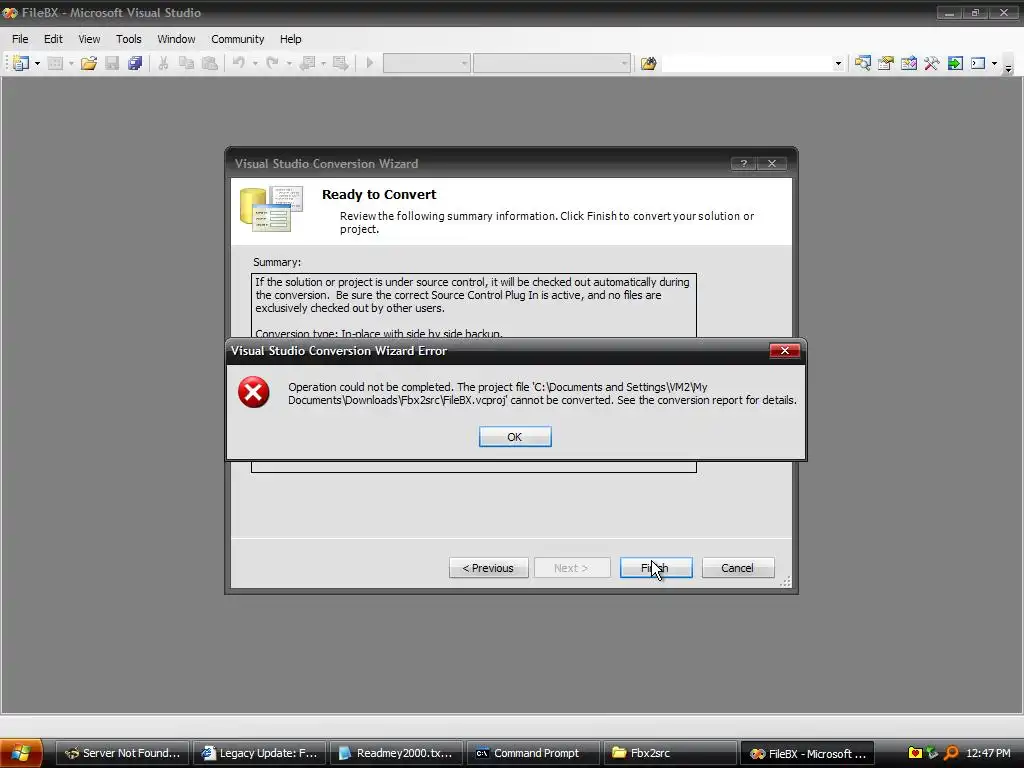
Task: Open Solution Explorer from toolbar icon
Action: (x=863, y=63)
